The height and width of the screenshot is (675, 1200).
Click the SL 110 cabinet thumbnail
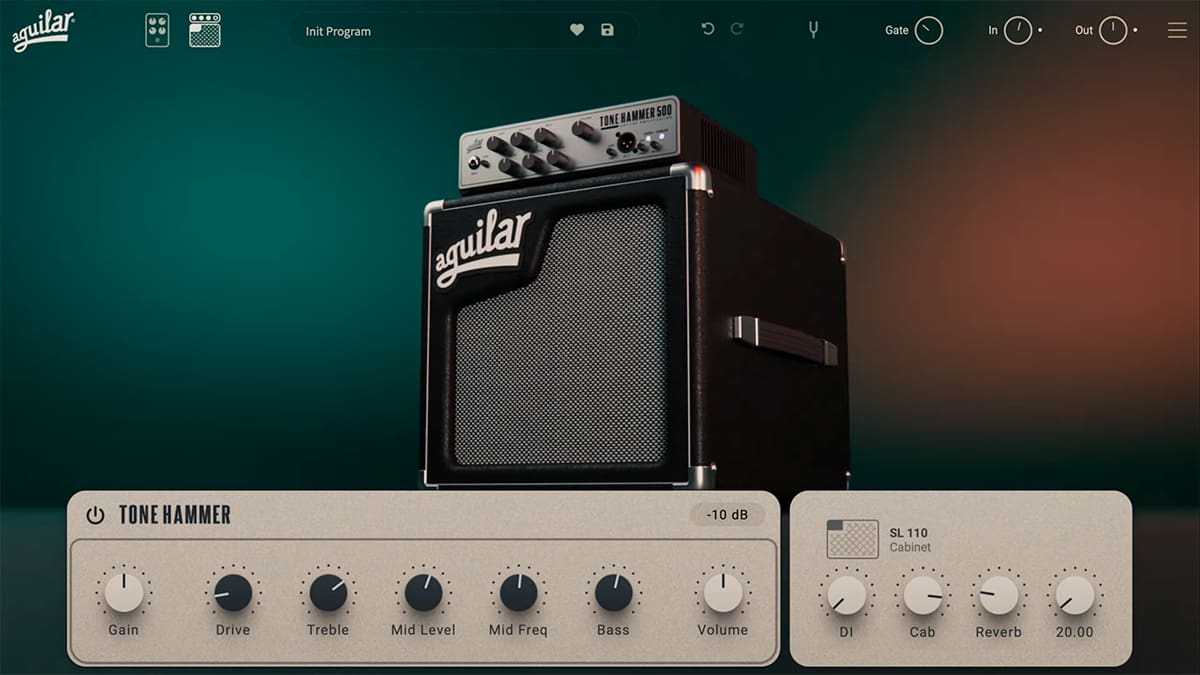pos(853,539)
